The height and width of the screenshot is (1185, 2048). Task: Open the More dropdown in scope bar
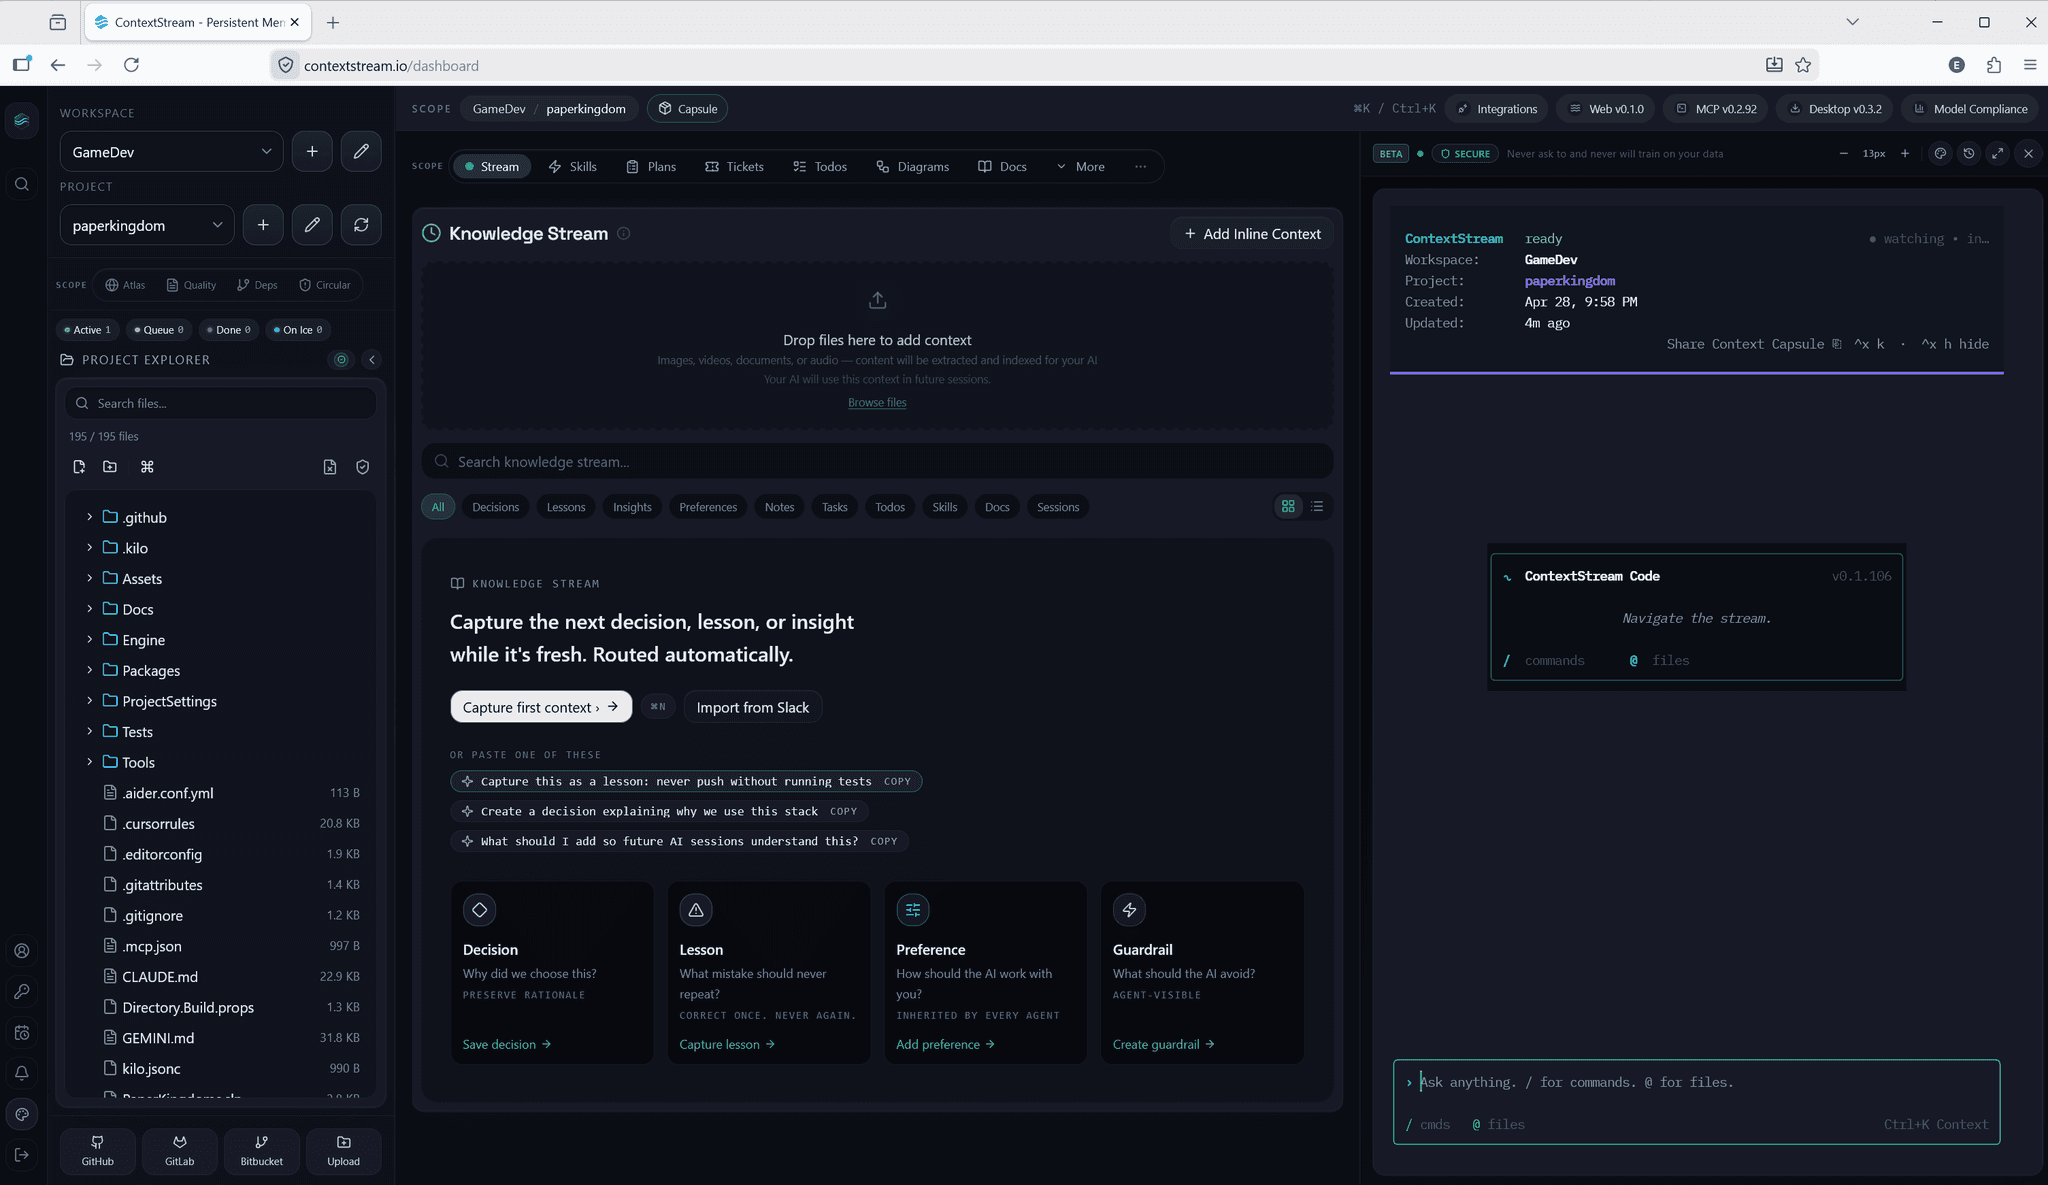pyautogui.click(x=1080, y=166)
